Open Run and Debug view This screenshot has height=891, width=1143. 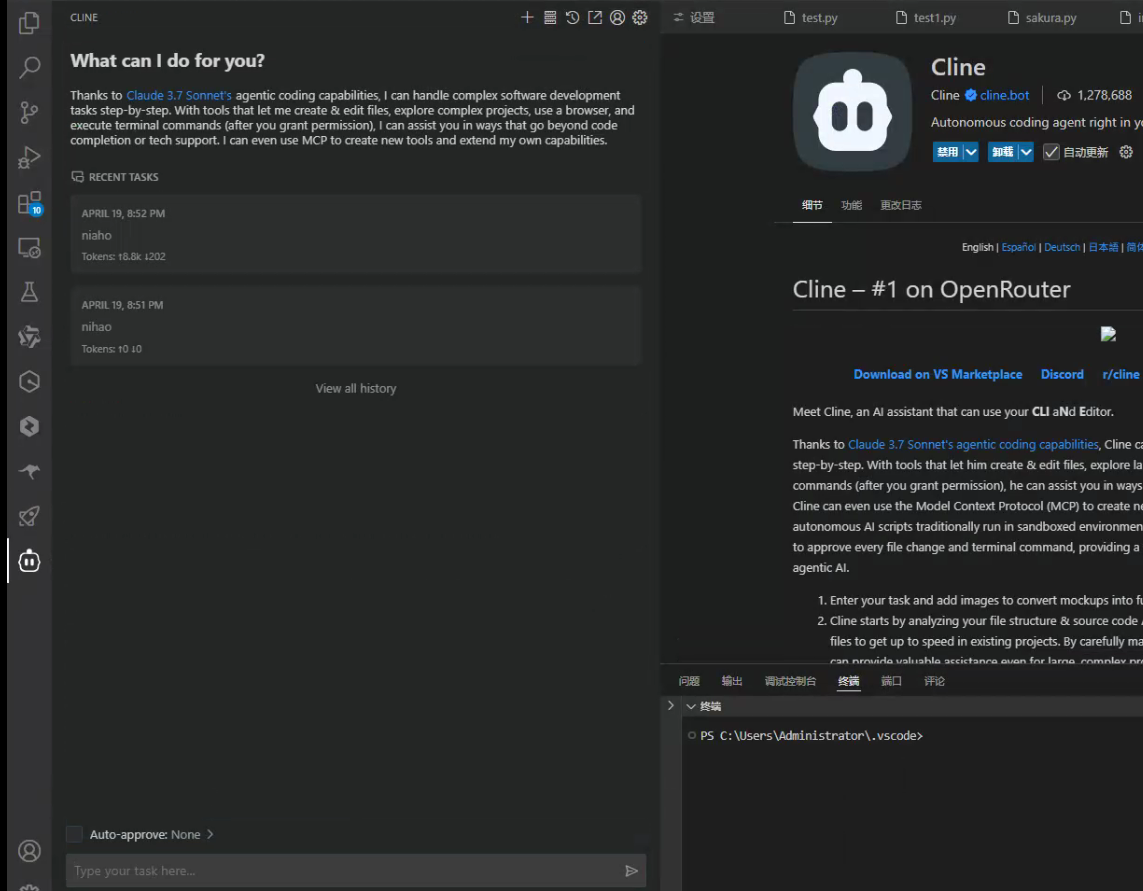click(29, 157)
